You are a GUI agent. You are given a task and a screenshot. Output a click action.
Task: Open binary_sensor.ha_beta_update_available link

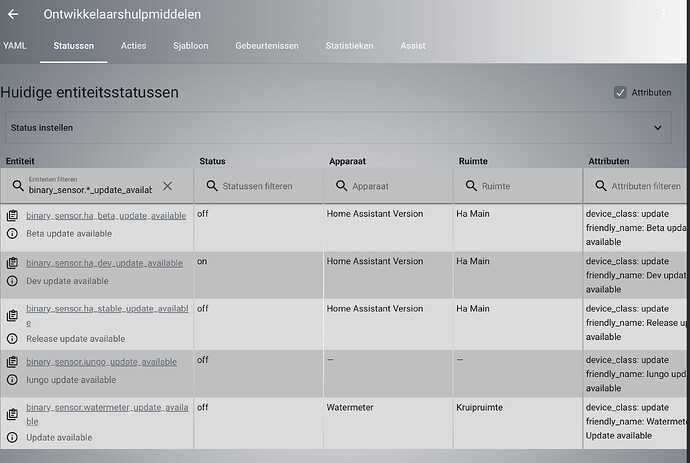click(x=106, y=216)
